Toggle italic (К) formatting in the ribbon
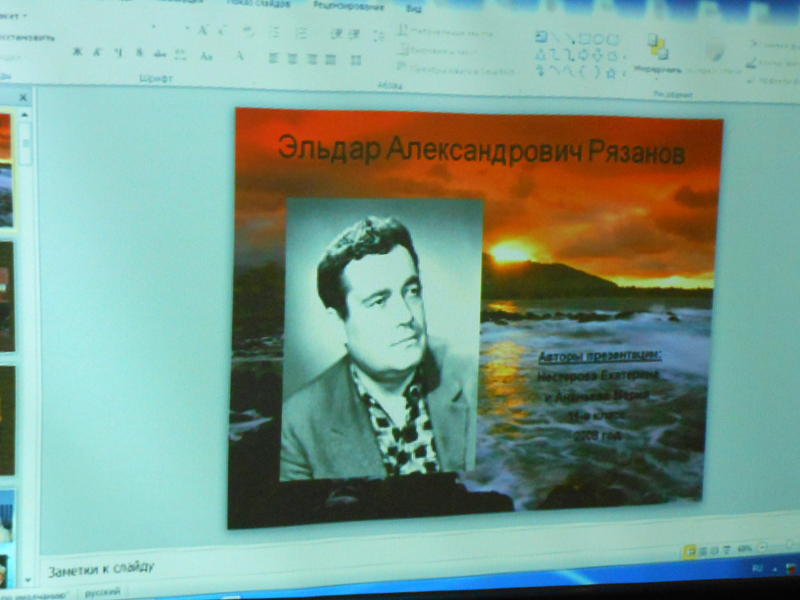The image size is (800, 600). (x=97, y=51)
